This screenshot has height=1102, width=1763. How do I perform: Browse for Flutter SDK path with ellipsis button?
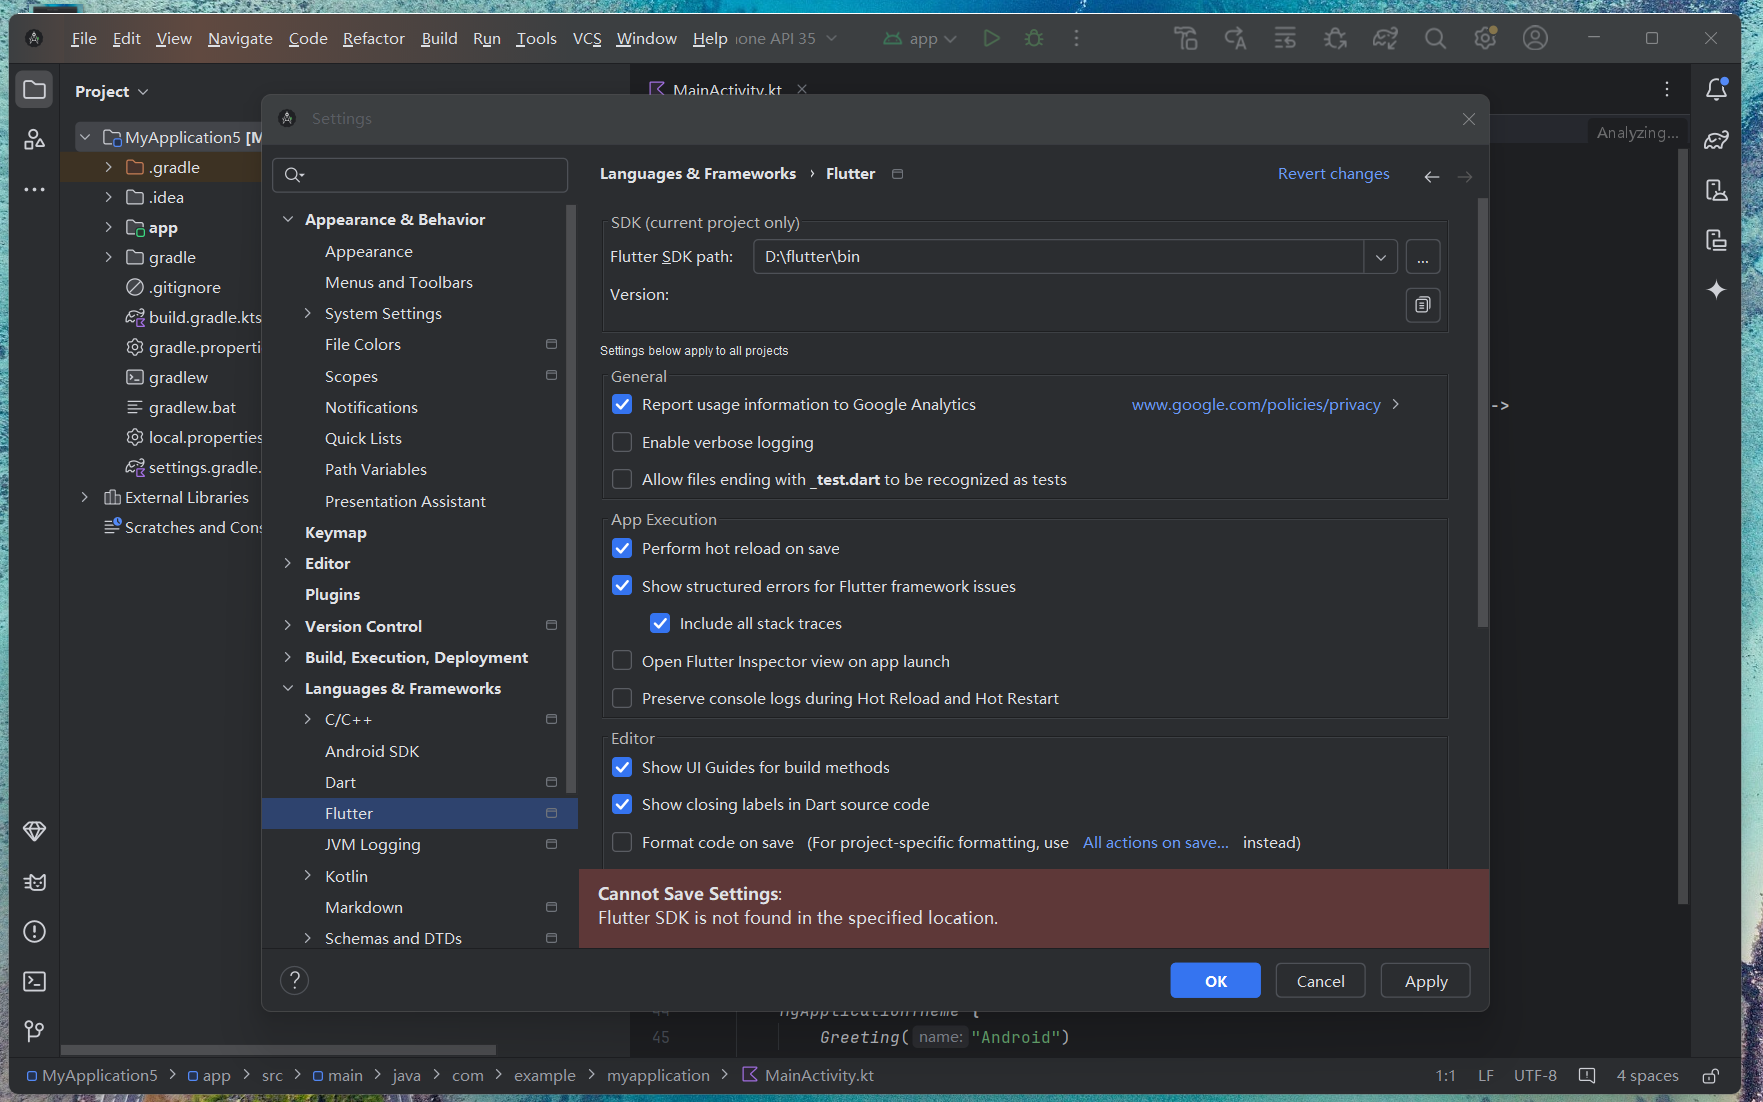[1423, 257]
